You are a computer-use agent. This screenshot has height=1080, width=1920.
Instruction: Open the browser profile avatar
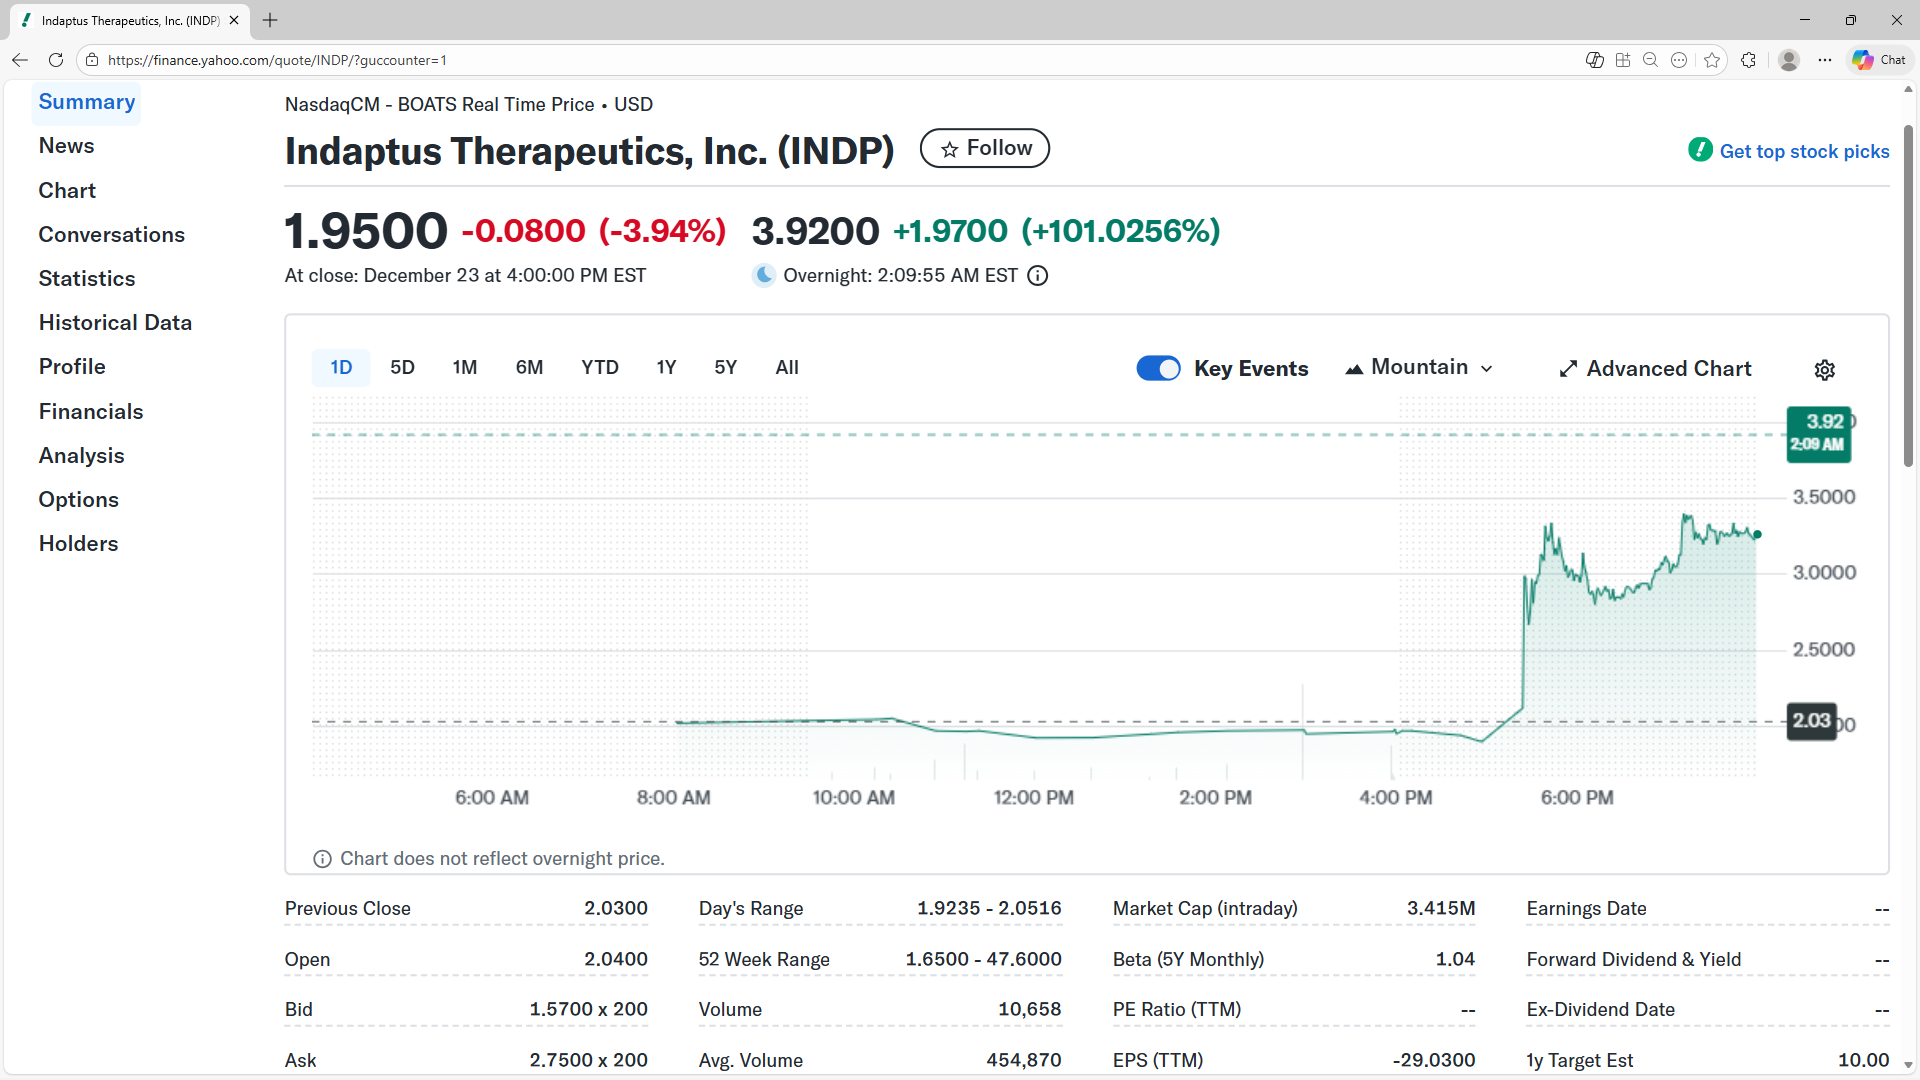(x=1790, y=60)
